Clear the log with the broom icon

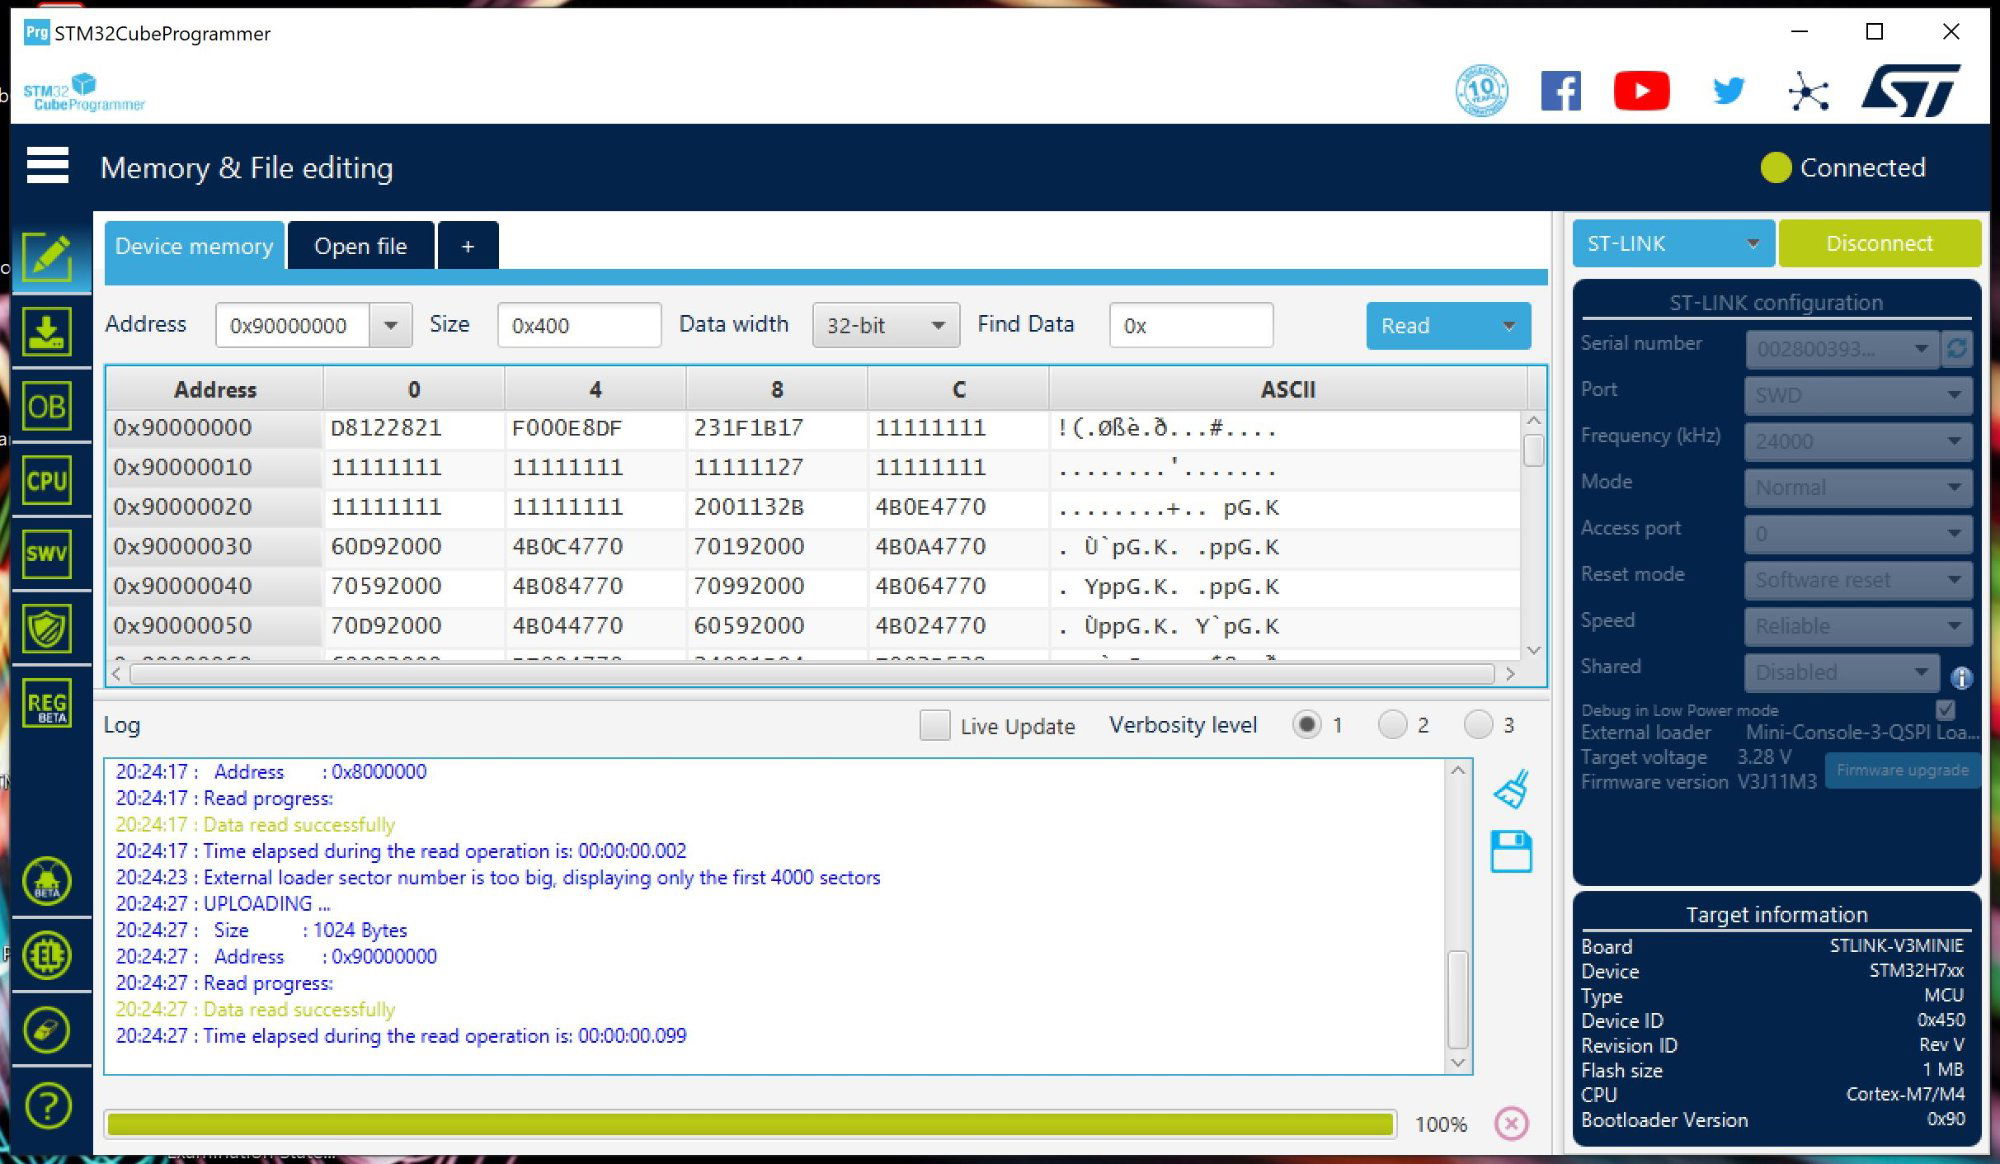pos(1511,789)
